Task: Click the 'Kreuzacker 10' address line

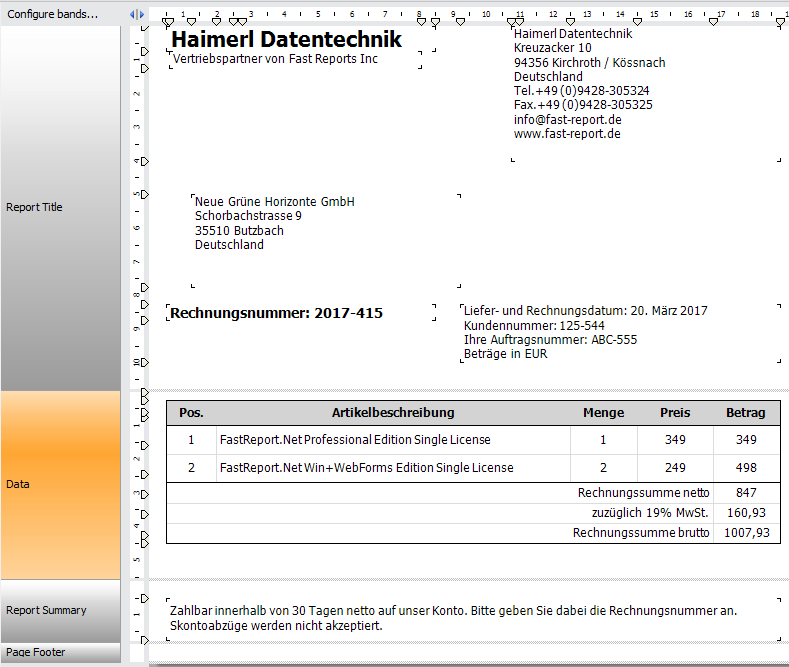Action: [553, 48]
